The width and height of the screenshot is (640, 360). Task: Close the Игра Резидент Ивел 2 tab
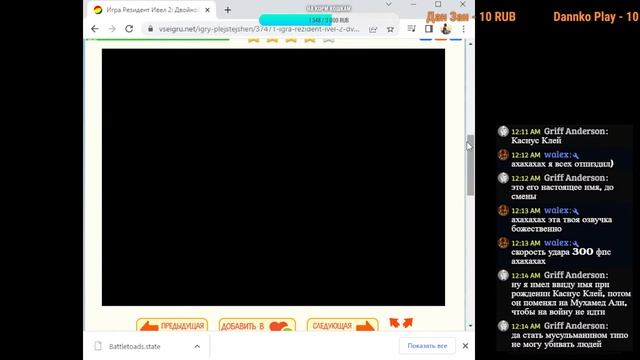click(x=207, y=10)
